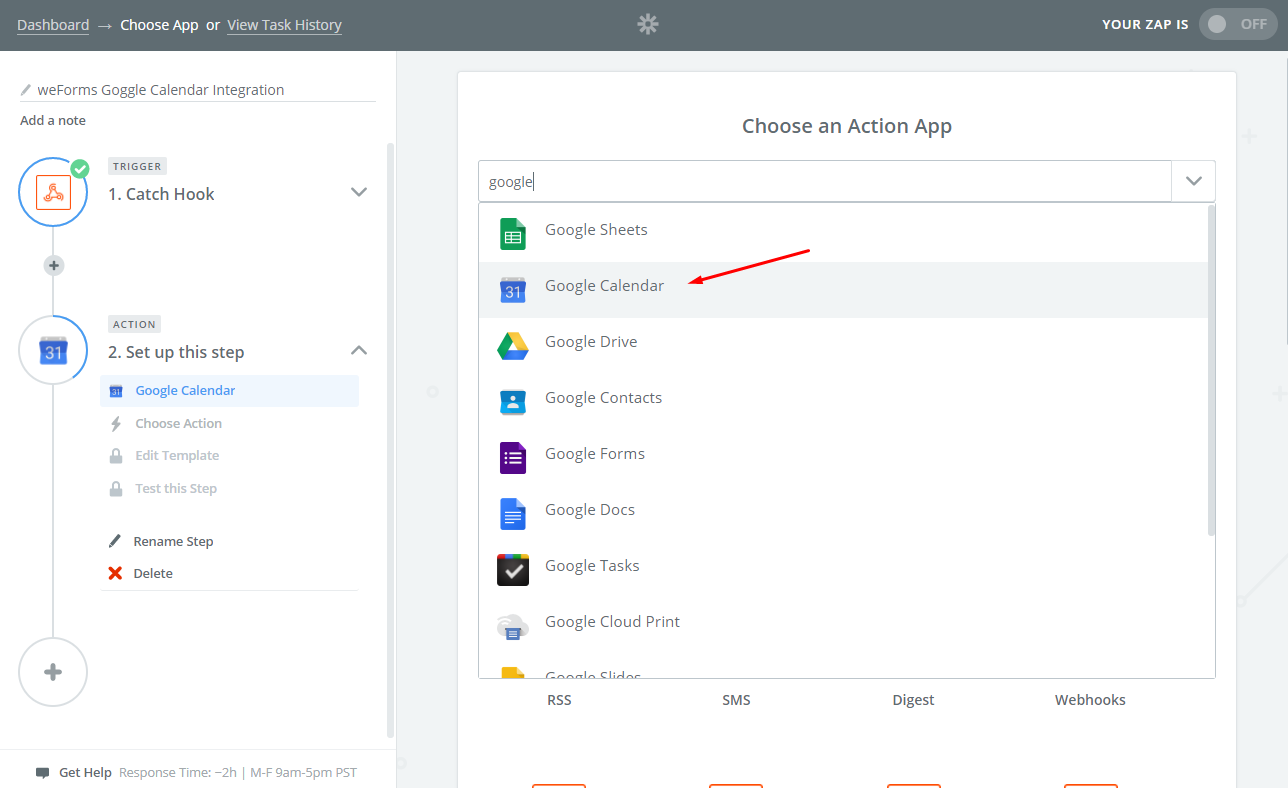The width and height of the screenshot is (1288, 788).
Task: Select Google Calendar in step submenu
Action: click(x=229, y=391)
